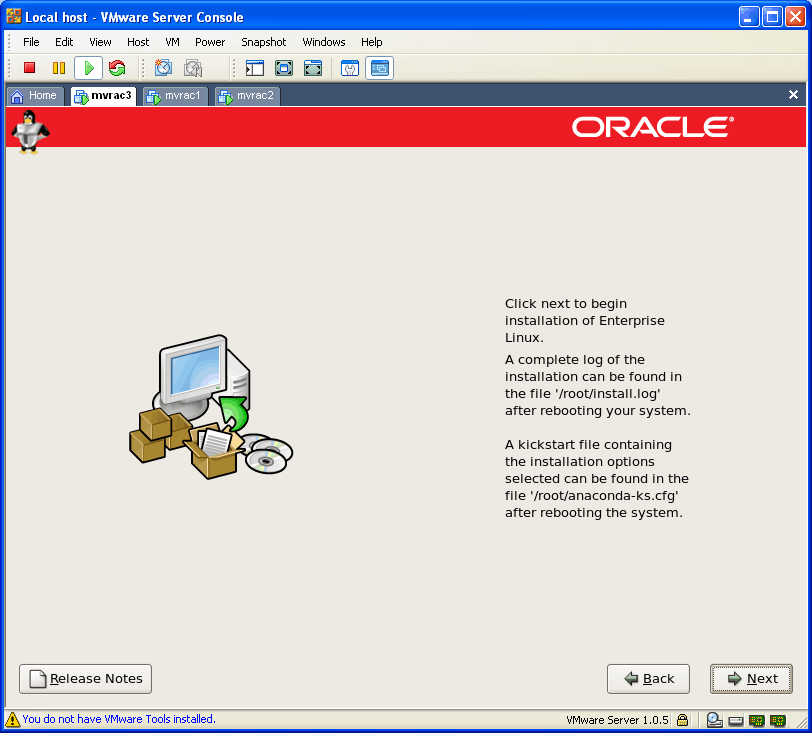Toggle the Show/Hide sidebar inventory icon
The width and height of the screenshot is (812, 733).
click(255, 68)
